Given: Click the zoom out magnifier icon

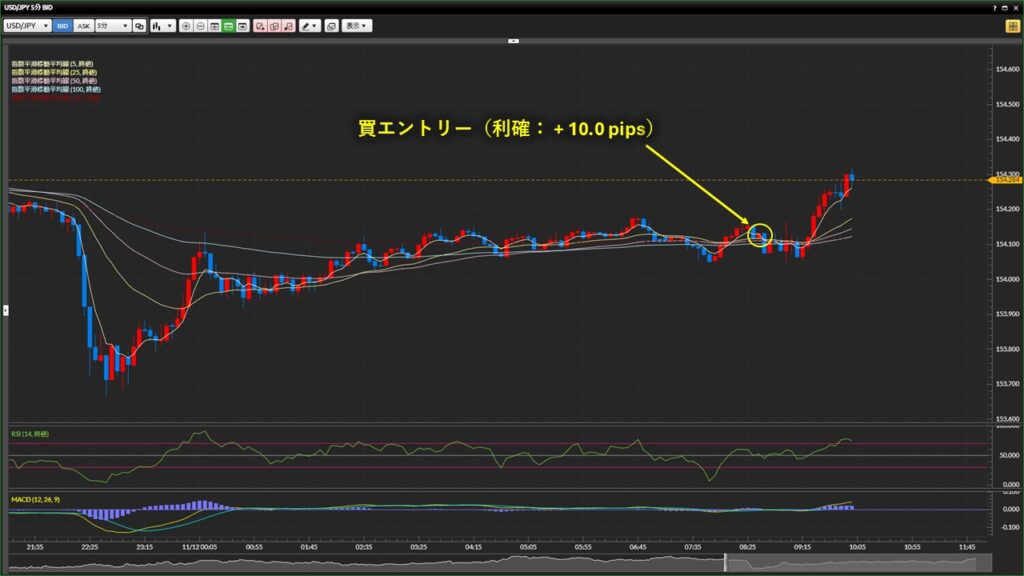Looking at the screenshot, I should 200,25.
